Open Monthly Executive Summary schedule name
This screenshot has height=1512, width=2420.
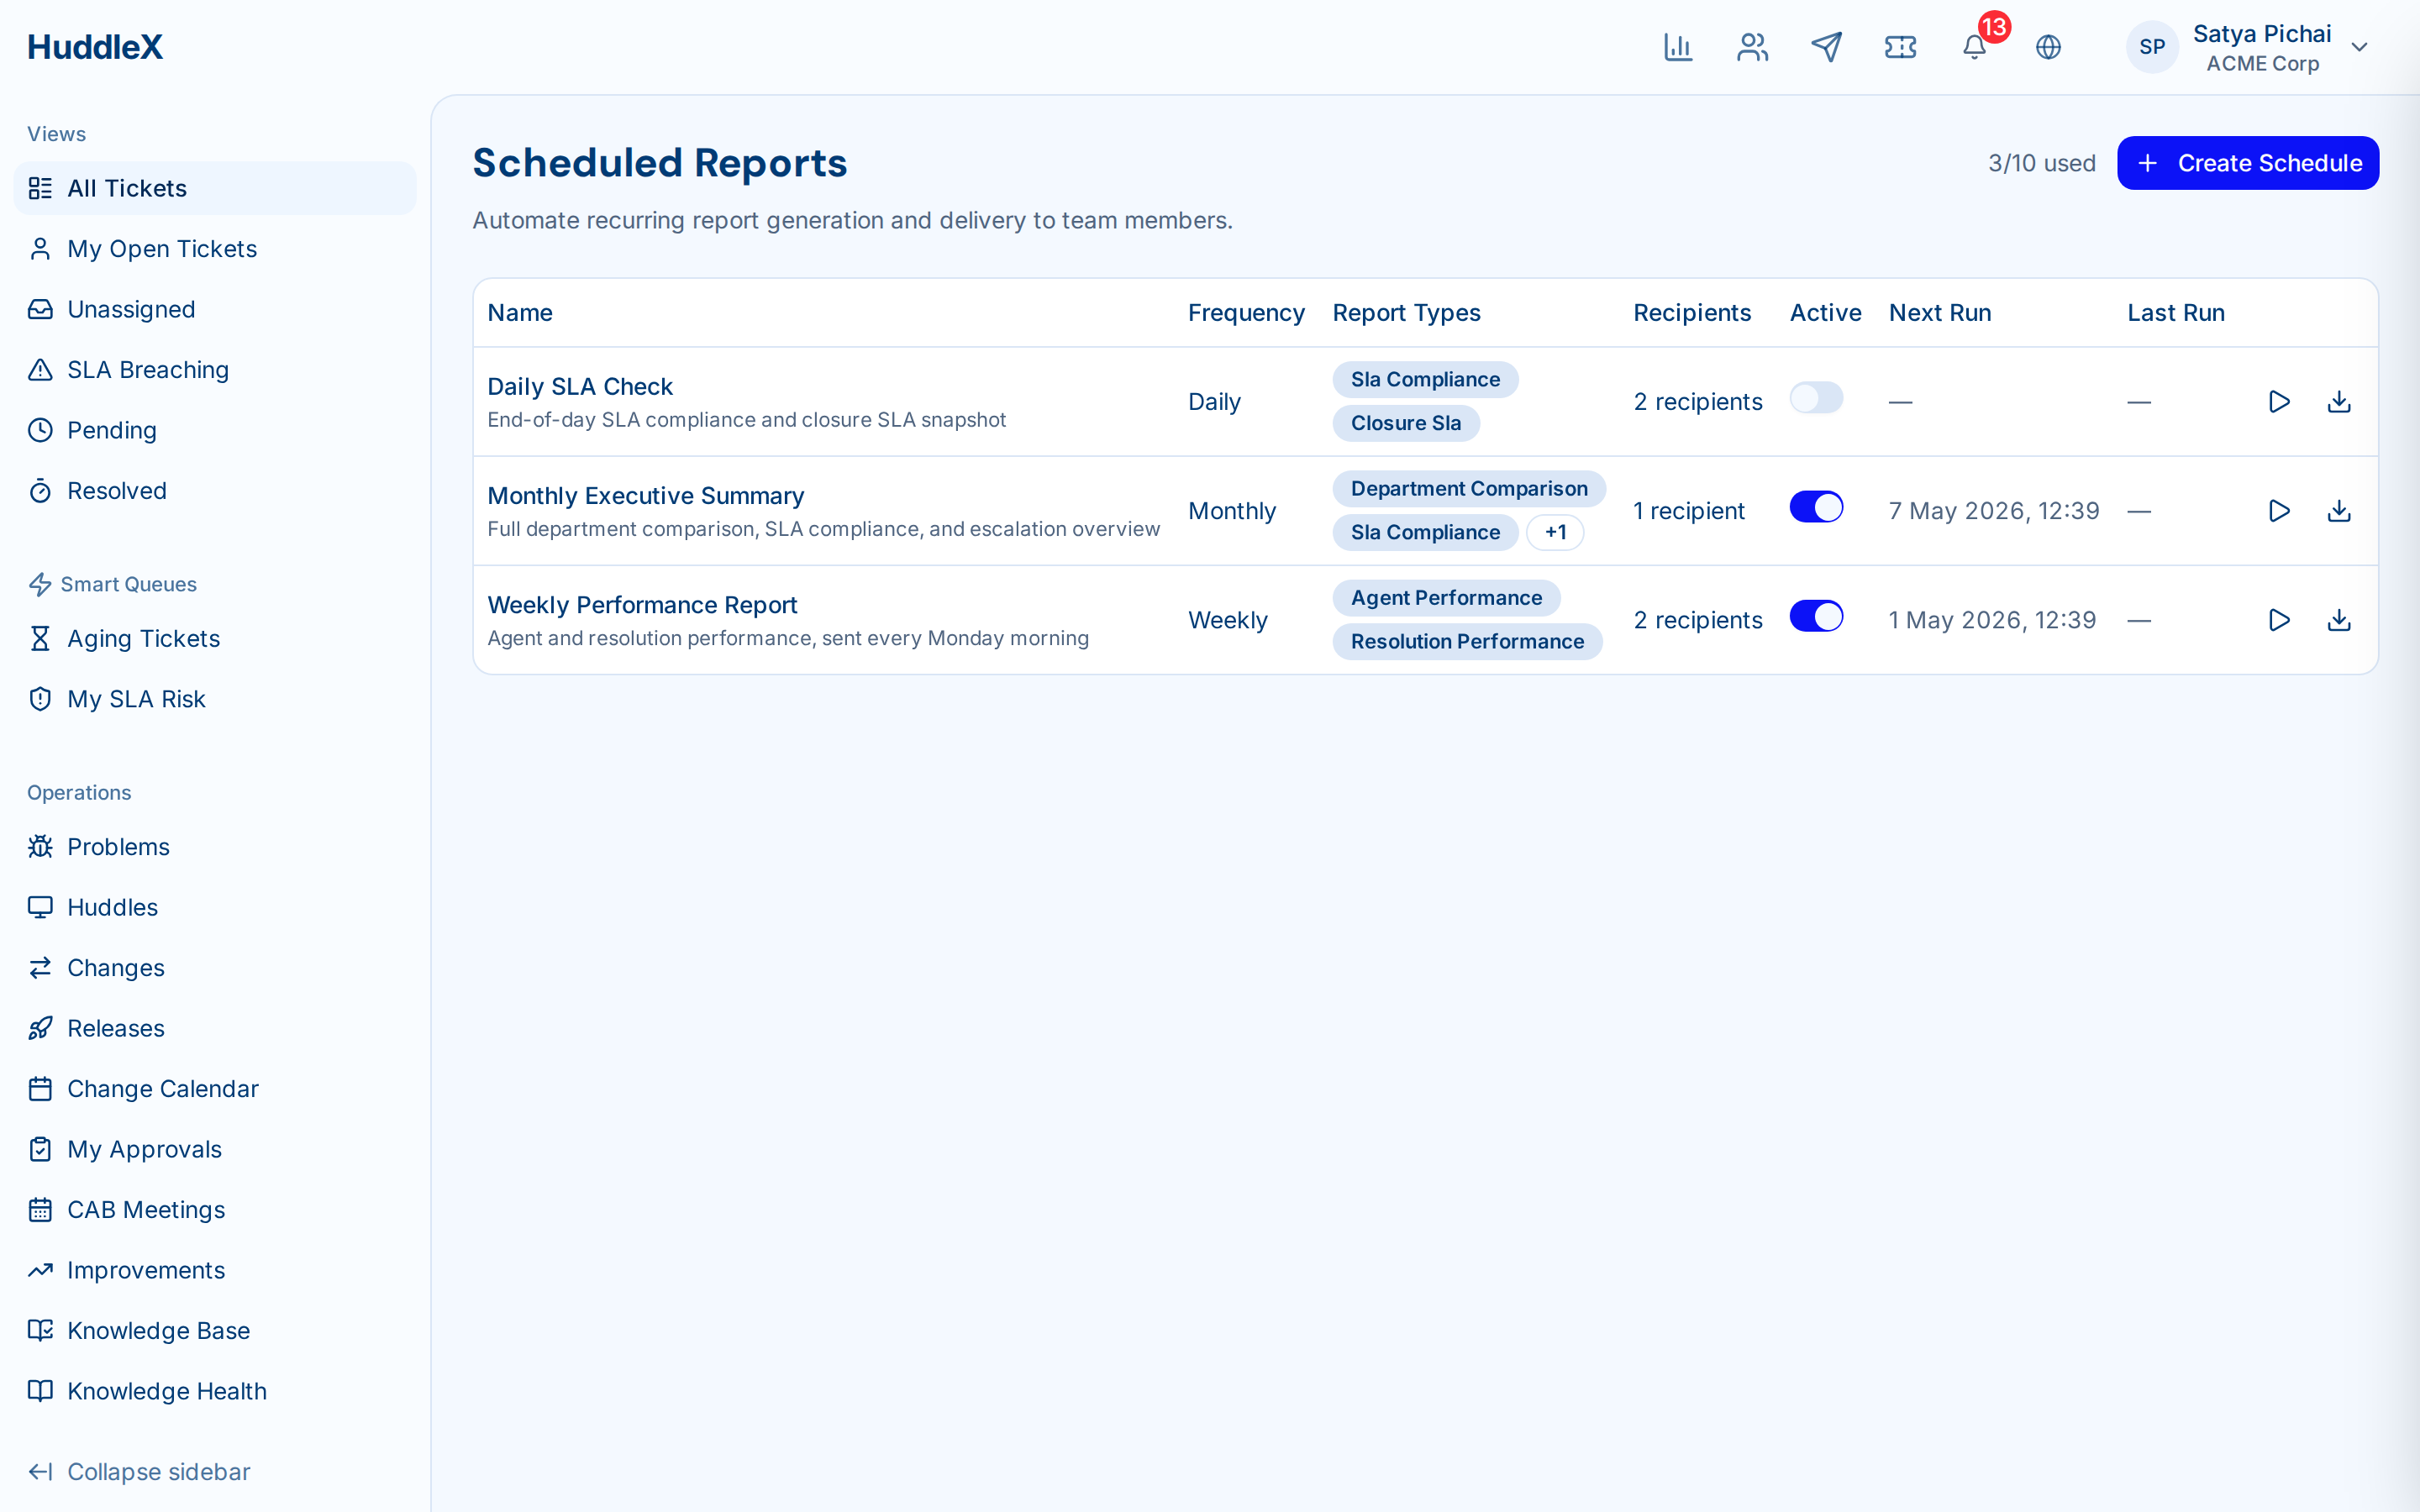tap(646, 496)
